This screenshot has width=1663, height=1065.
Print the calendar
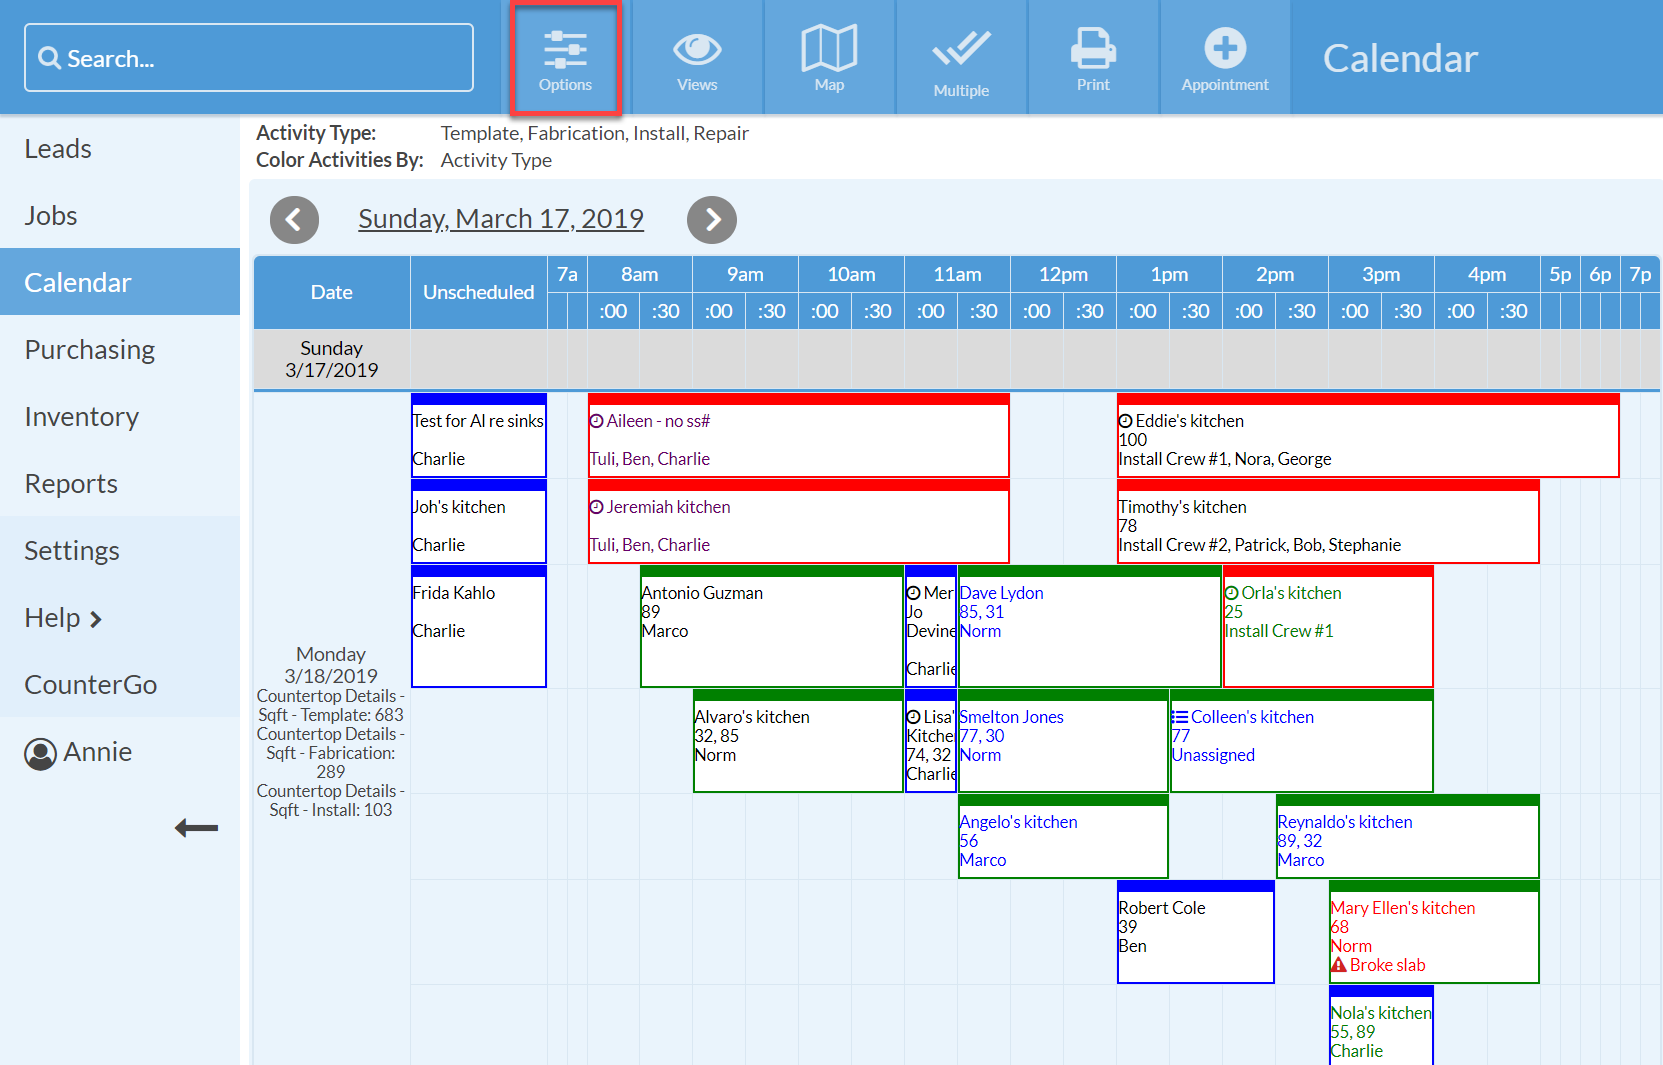1093,55
